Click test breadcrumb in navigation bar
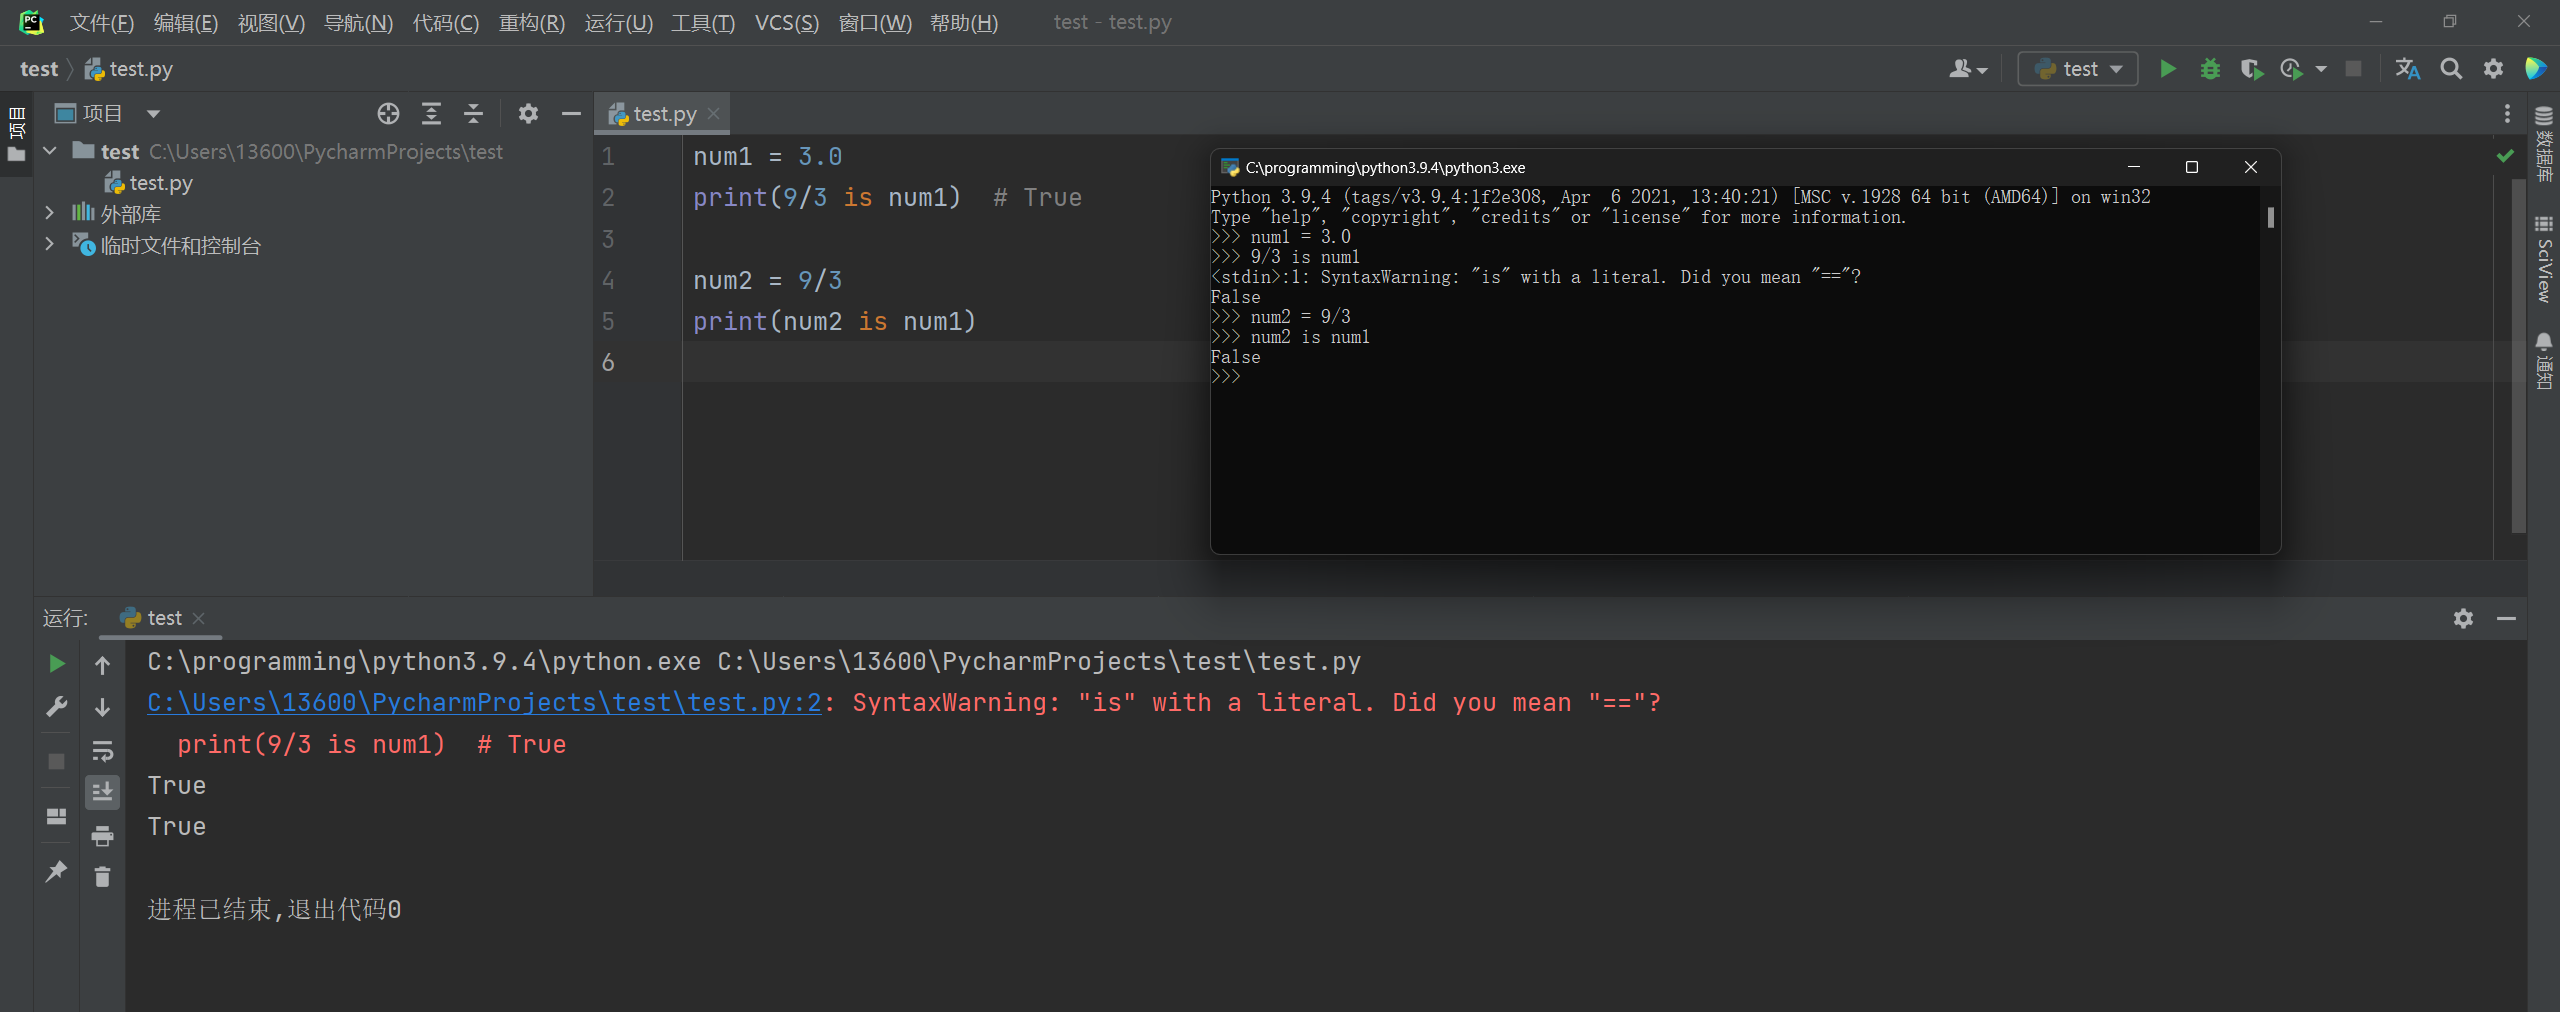 [39, 69]
